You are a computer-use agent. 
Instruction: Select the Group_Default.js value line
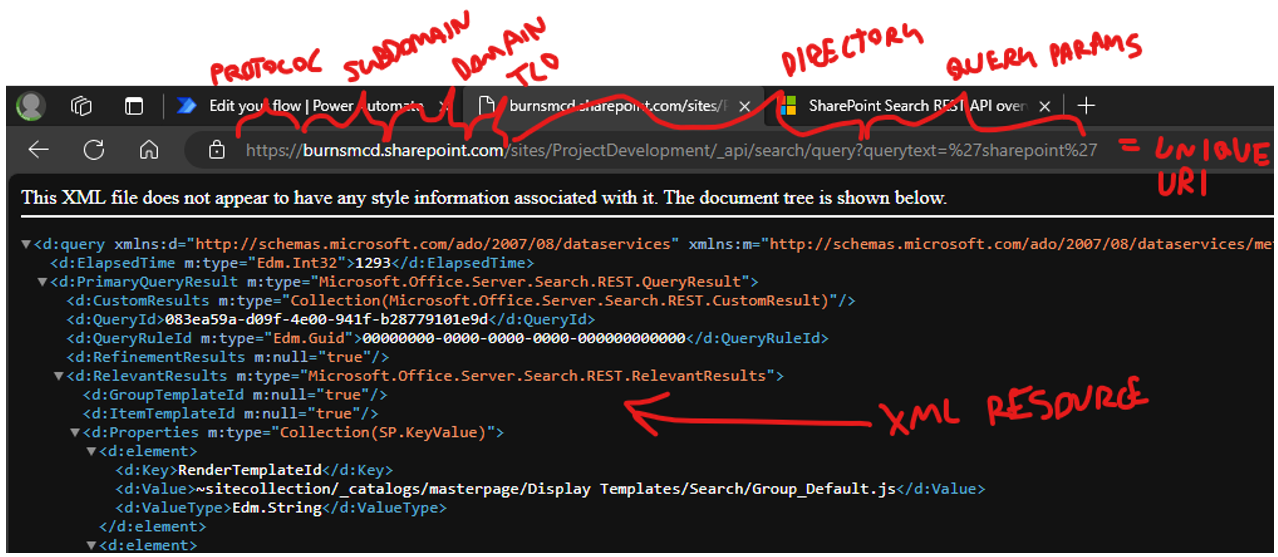tap(550, 489)
